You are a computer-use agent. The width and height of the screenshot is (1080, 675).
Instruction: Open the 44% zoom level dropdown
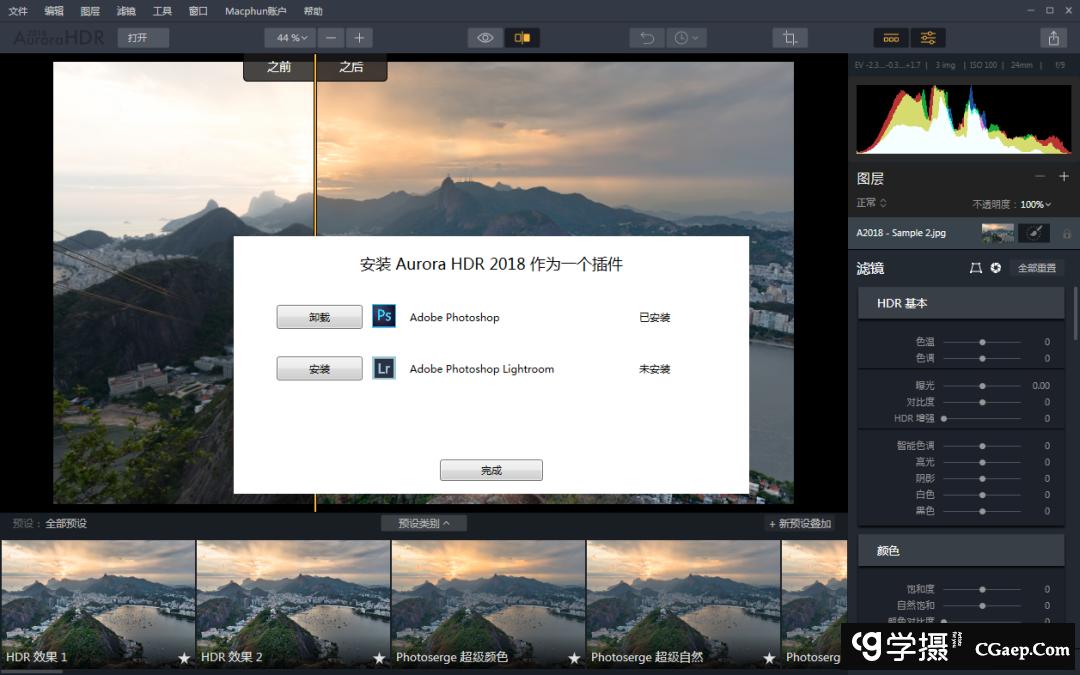(292, 38)
